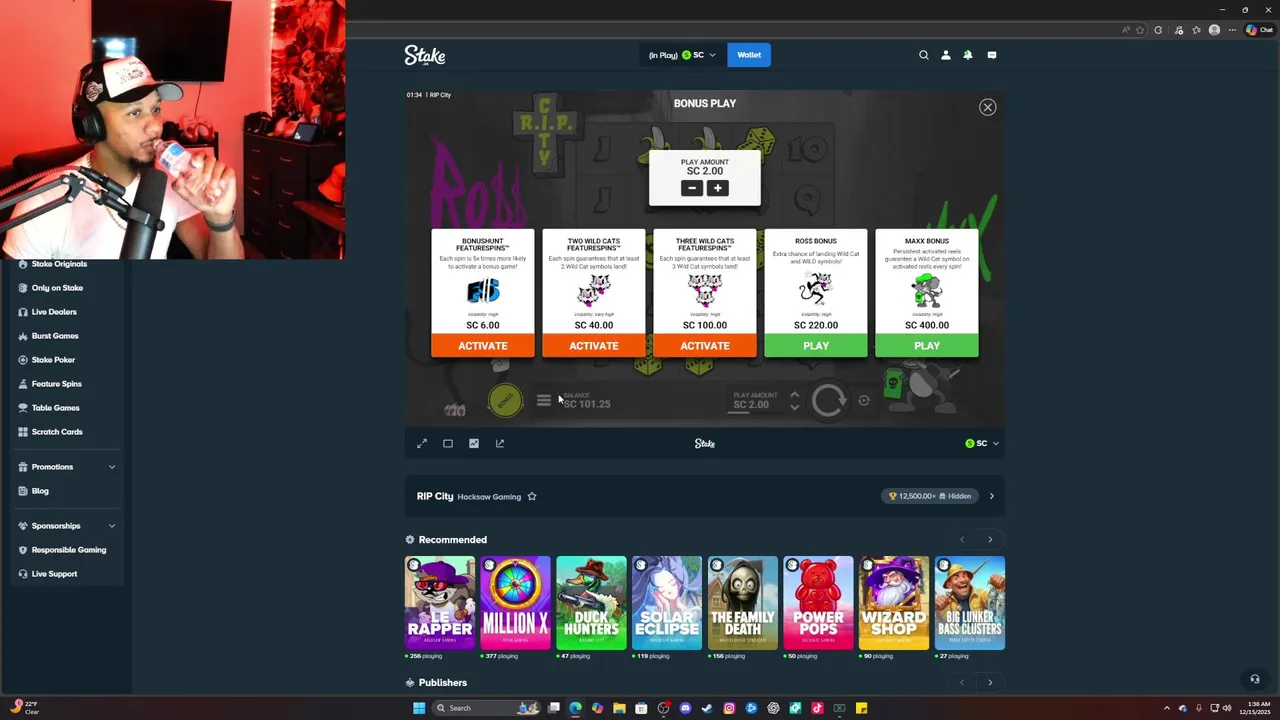Go to previous Recommended games page

[x=962, y=540]
